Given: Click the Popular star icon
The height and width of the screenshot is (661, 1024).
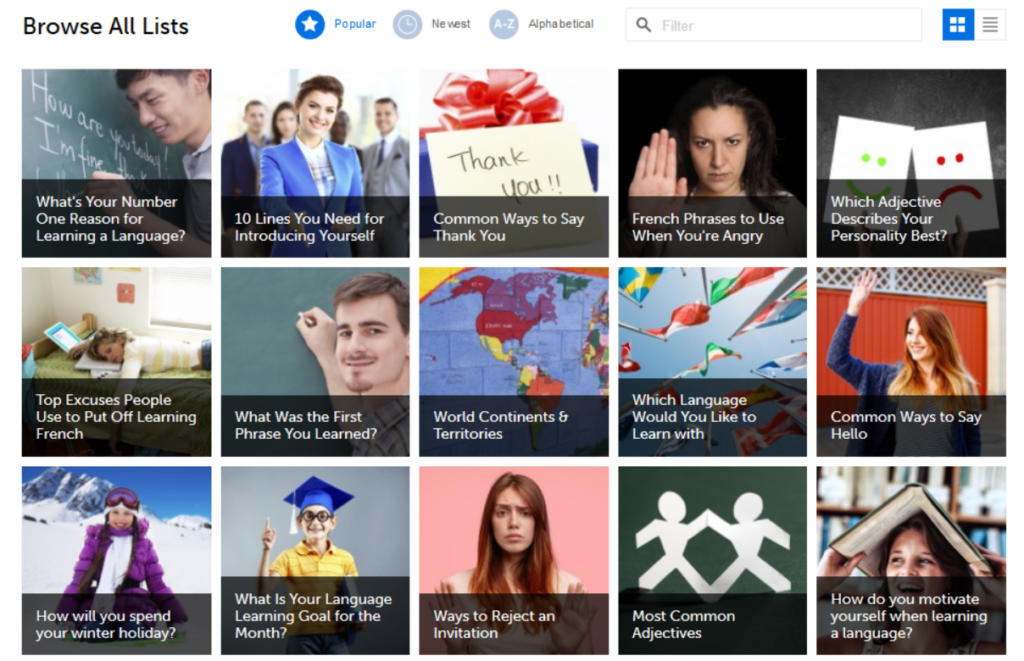Looking at the screenshot, I should click(x=310, y=25).
